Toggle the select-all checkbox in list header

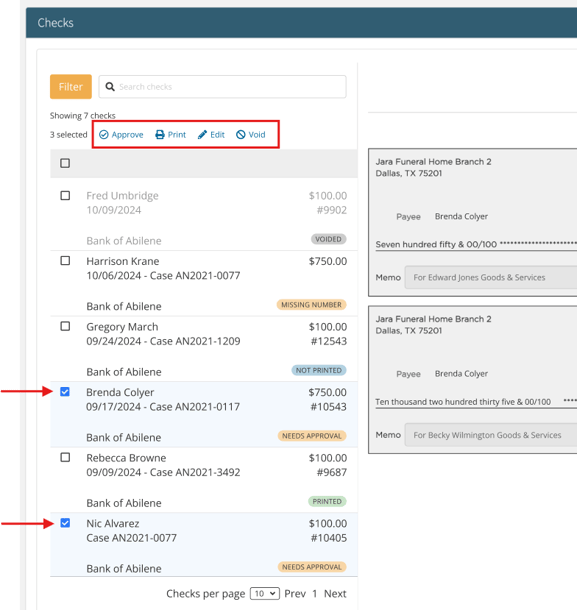65,163
